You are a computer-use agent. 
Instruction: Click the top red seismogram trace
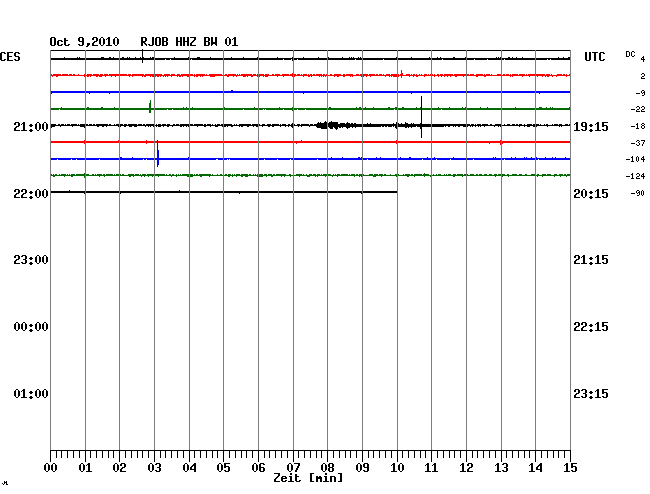(x=310, y=75)
